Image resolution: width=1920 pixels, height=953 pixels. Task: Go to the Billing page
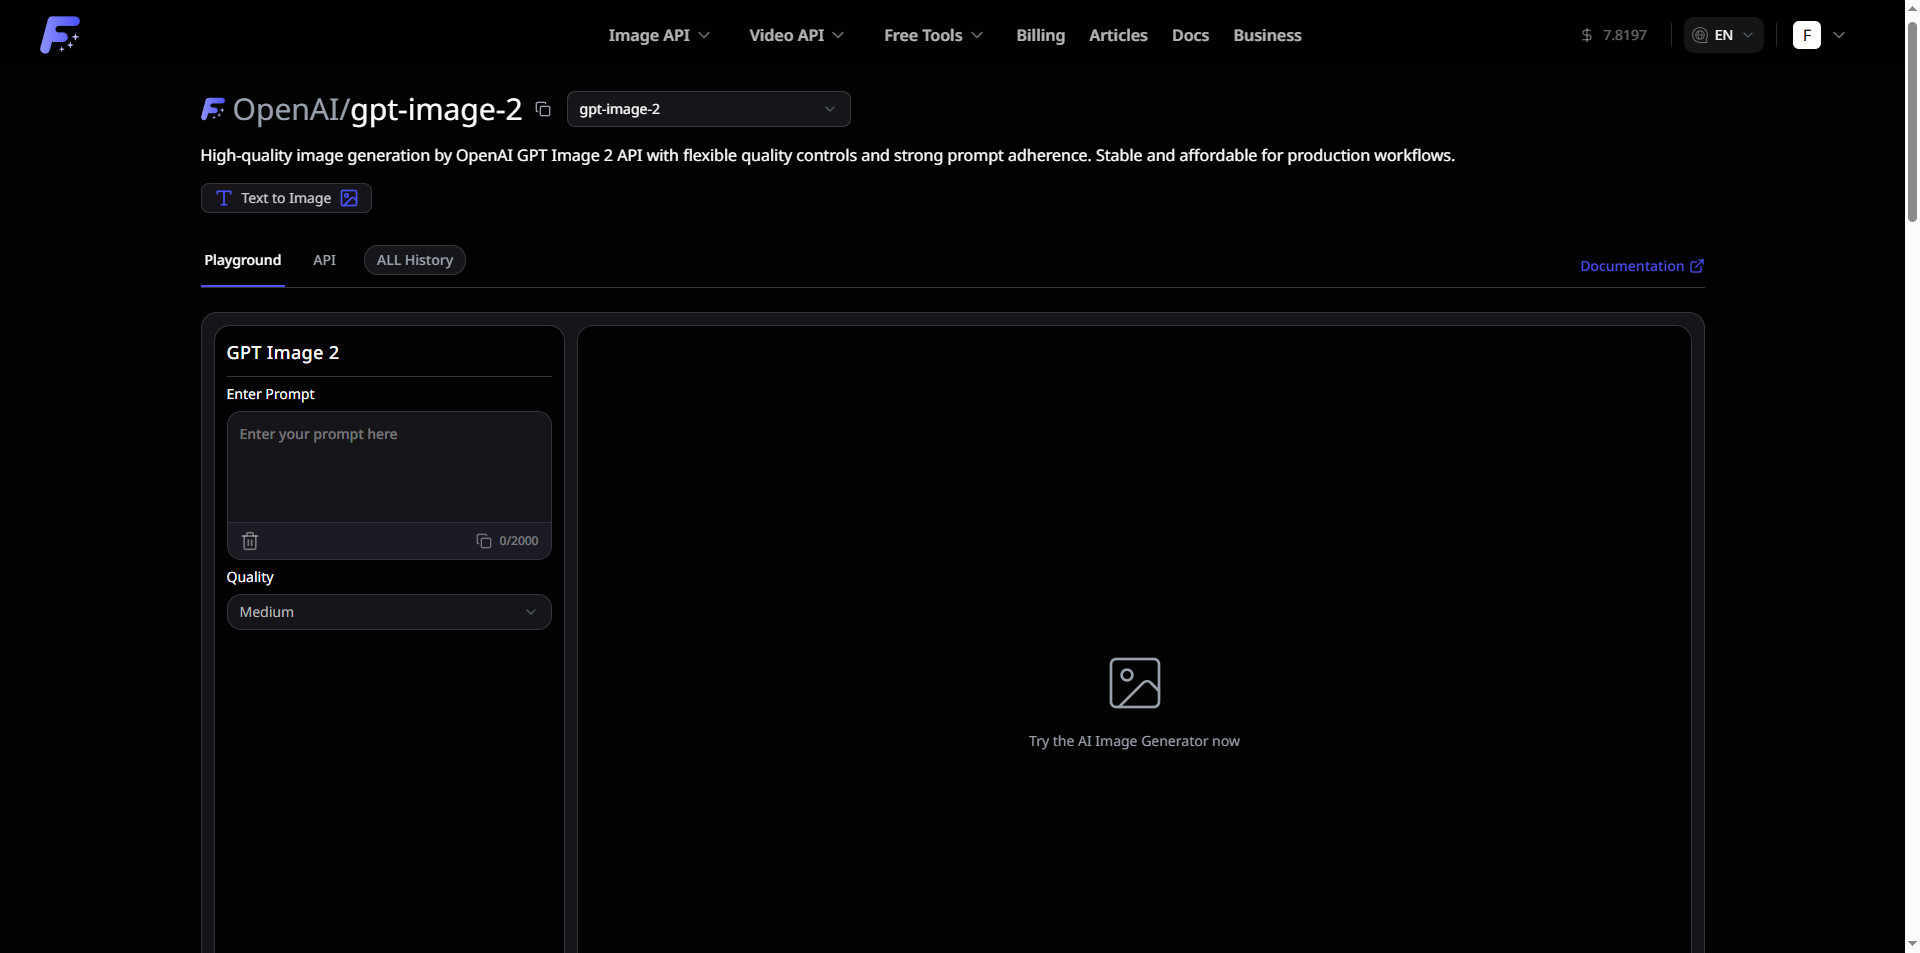click(1040, 35)
